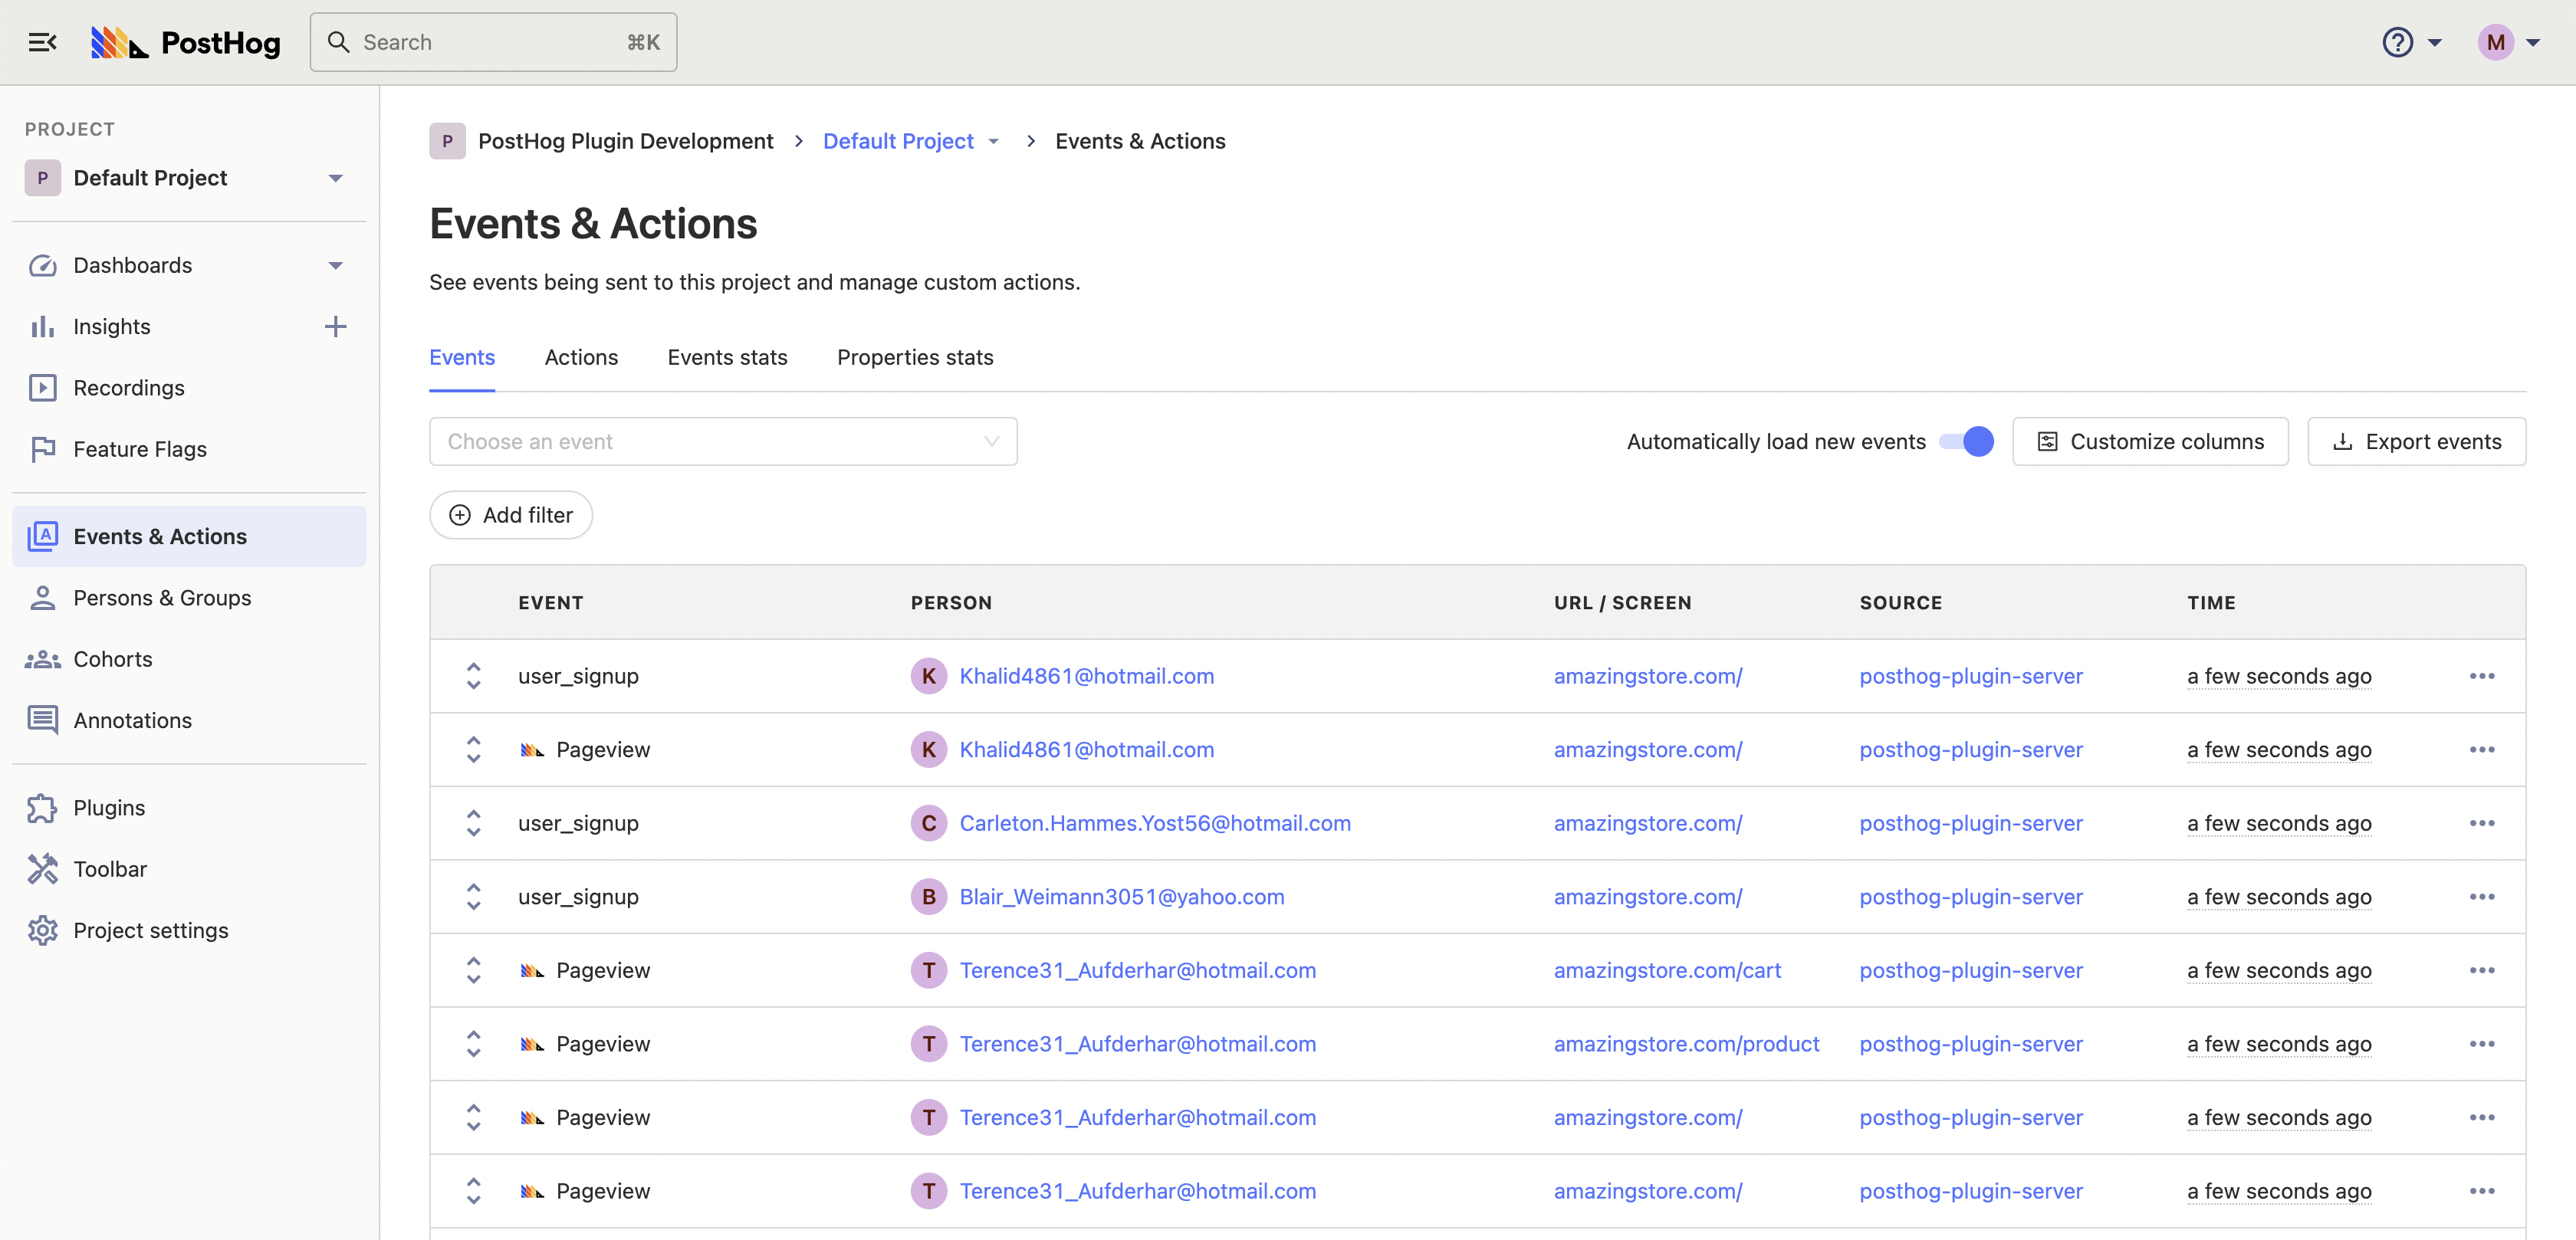
Task: Open the help question mark icon
Action: 2397,42
